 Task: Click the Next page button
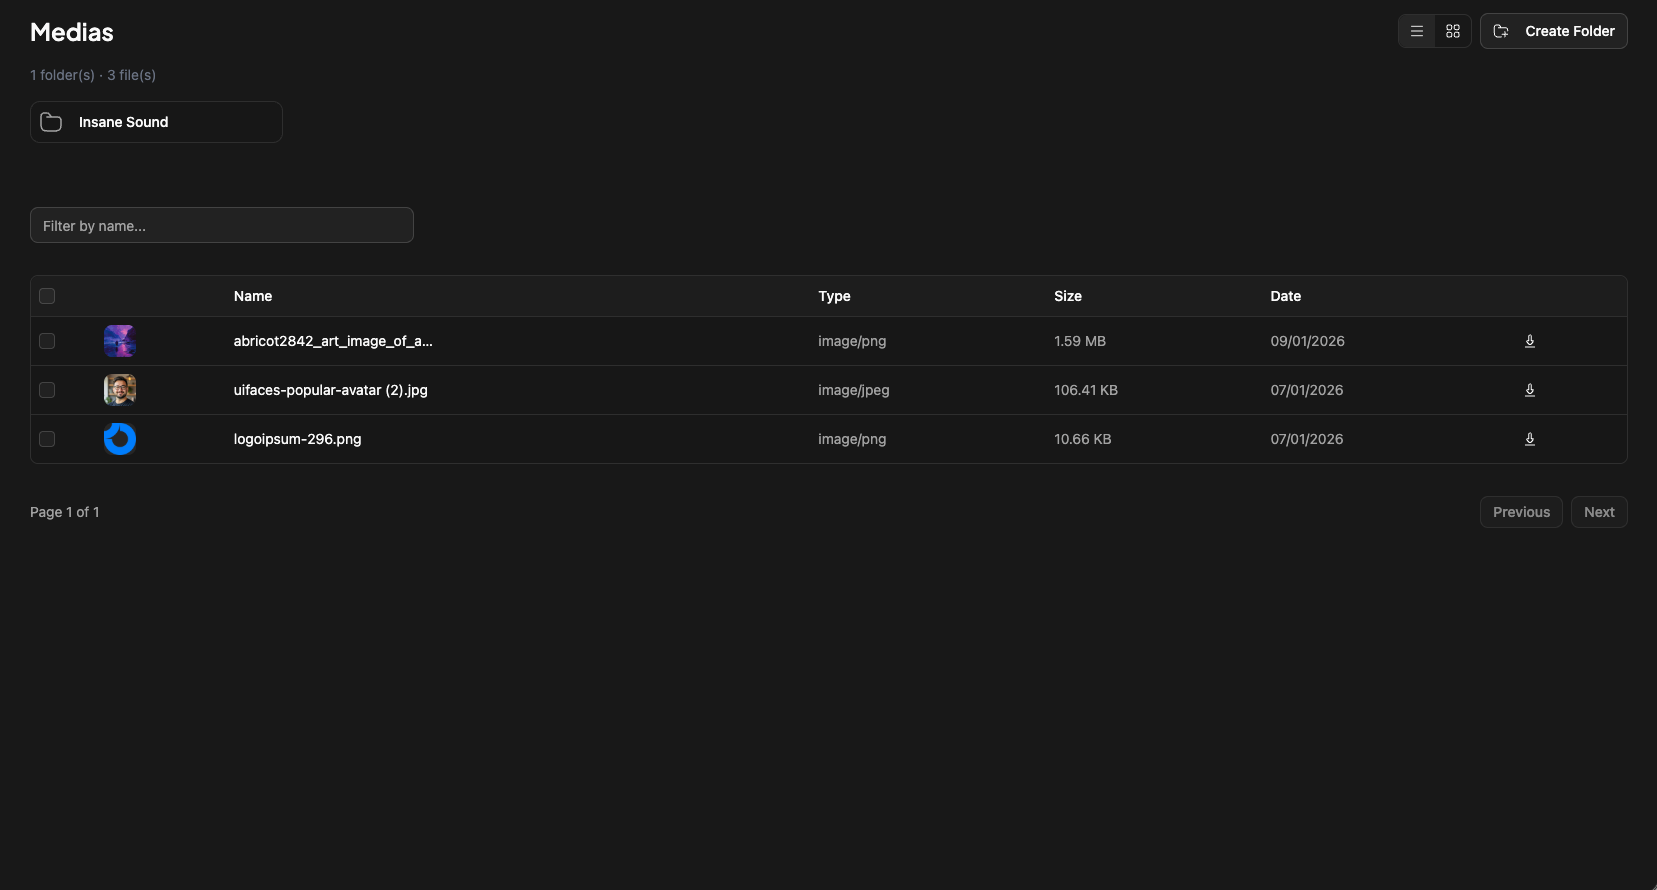coord(1599,512)
